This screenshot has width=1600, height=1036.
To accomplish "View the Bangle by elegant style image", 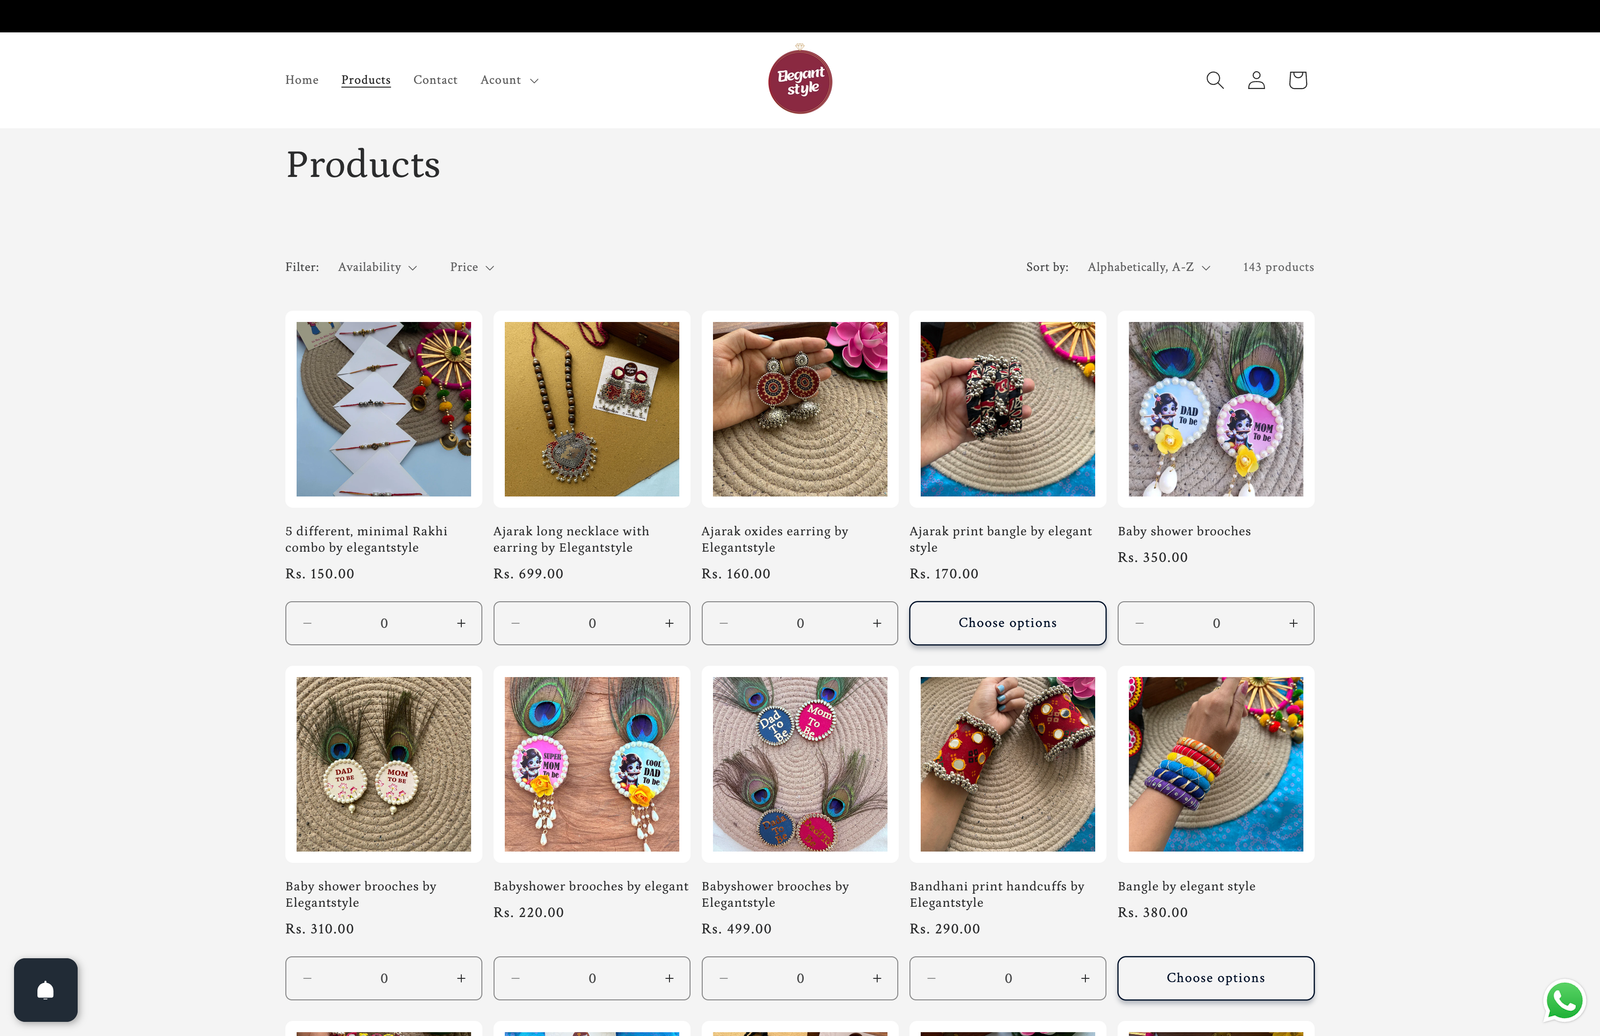I will pyautogui.click(x=1216, y=764).
